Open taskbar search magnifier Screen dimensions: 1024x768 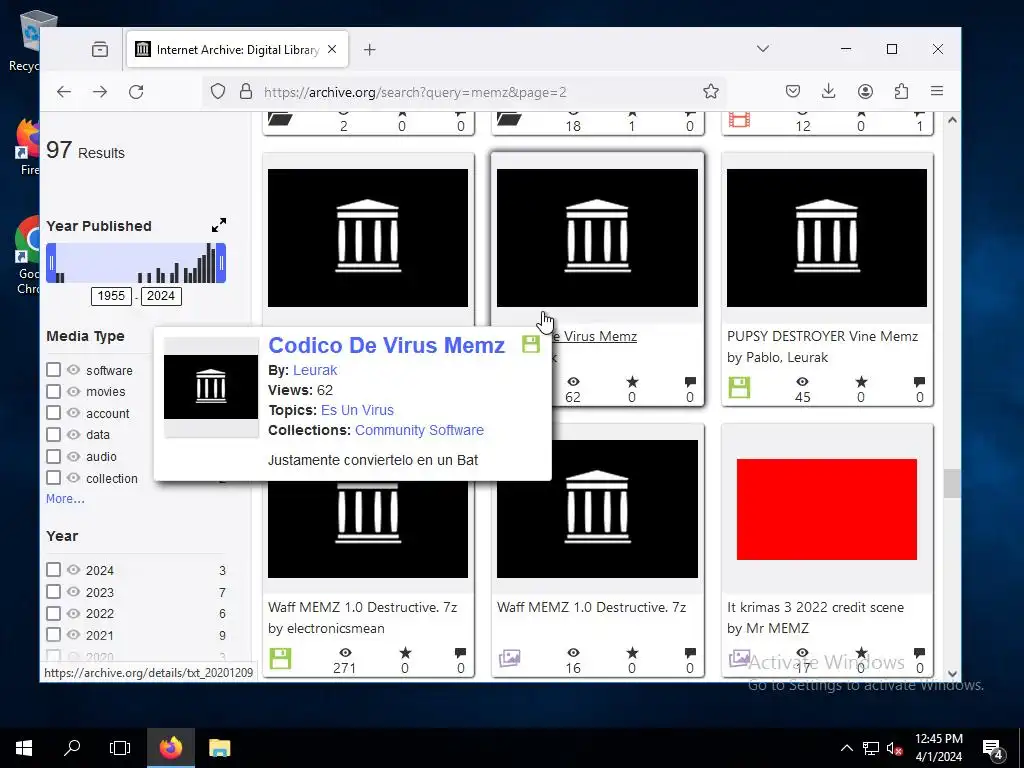pos(72,748)
